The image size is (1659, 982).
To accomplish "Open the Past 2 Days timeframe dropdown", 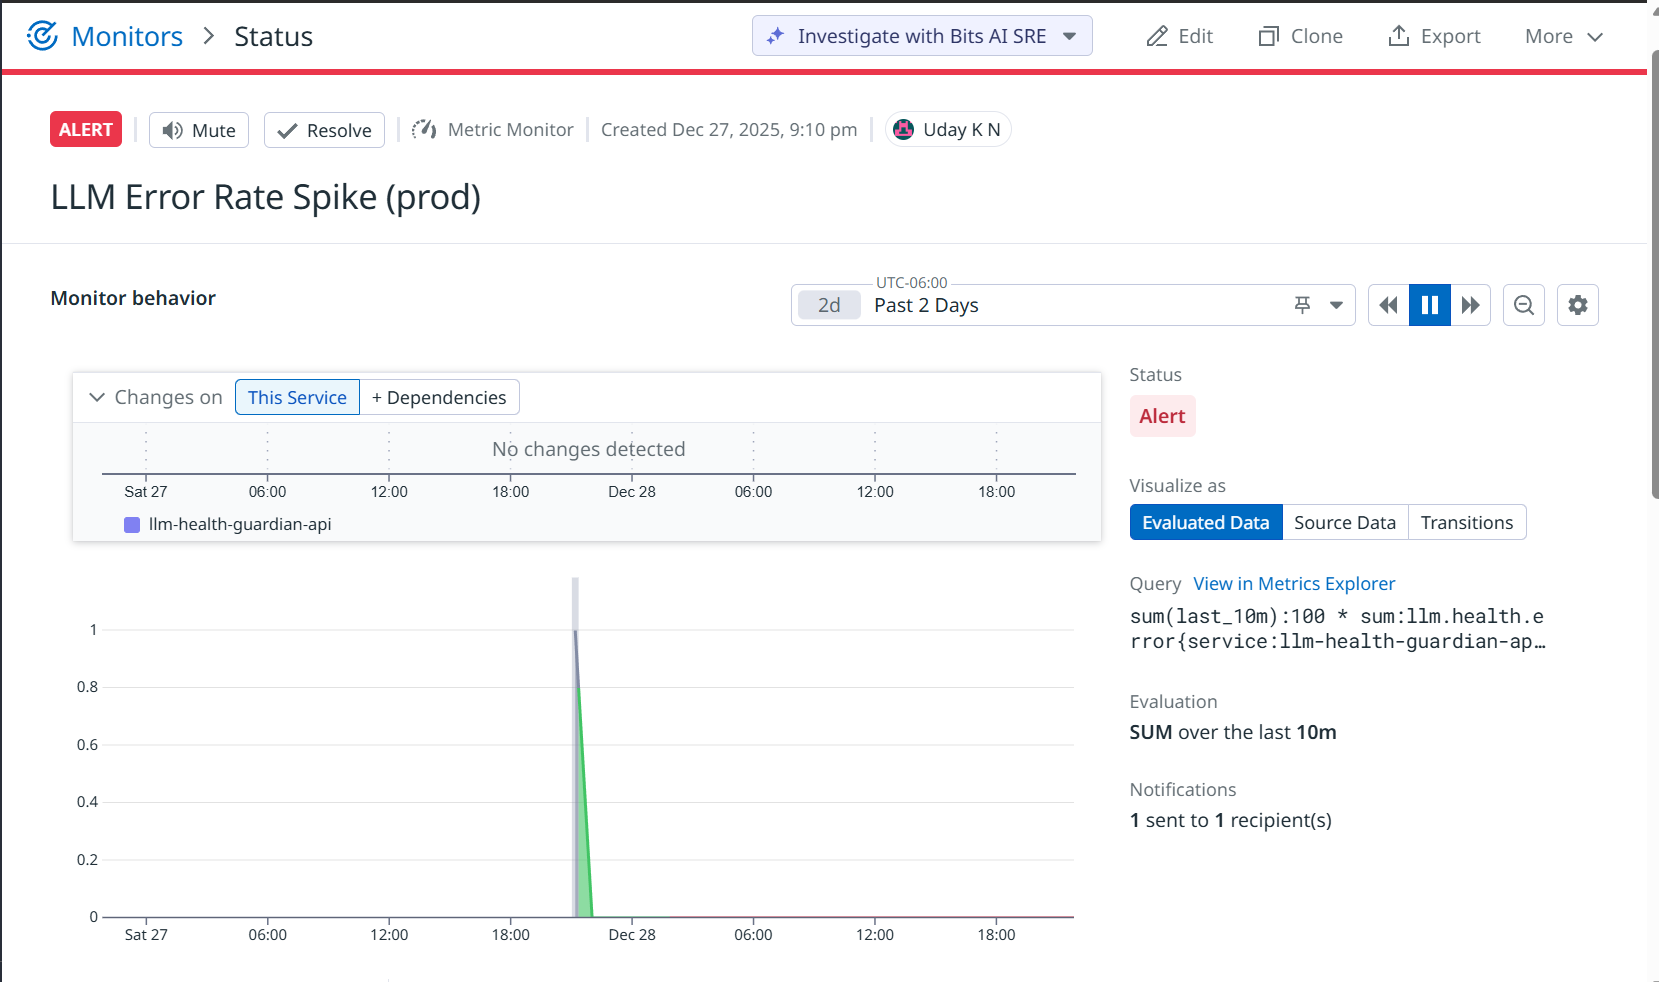I will (1336, 305).
